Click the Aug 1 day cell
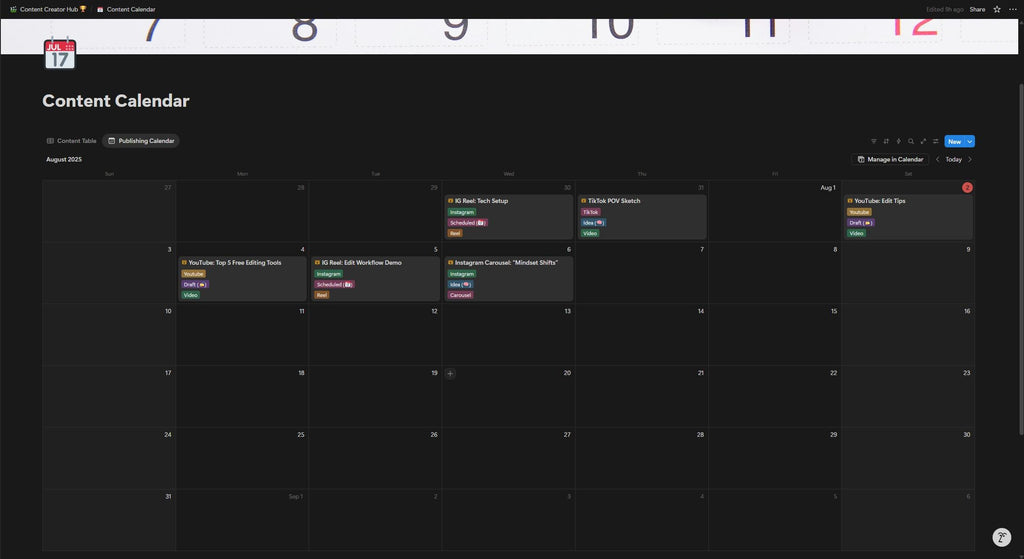The image size is (1024, 559). (775, 212)
